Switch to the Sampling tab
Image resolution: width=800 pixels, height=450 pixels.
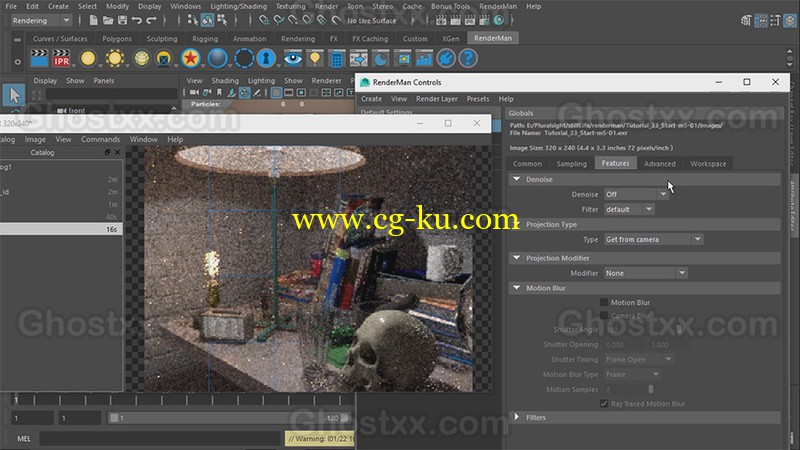coord(571,164)
